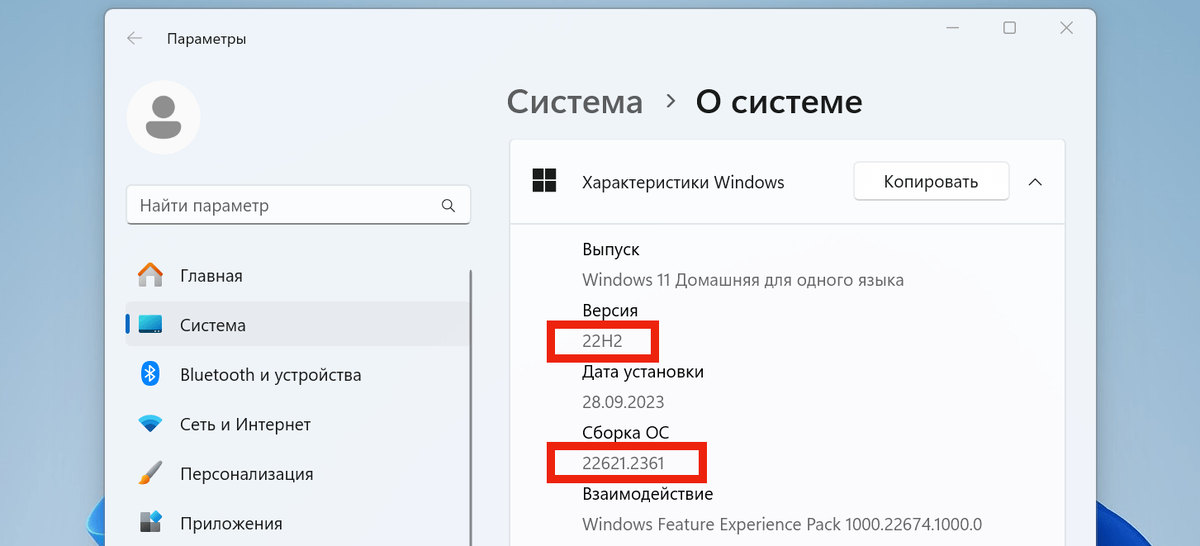Click the Выпуск label
Screen dimensions: 1200x546
[611, 249]
